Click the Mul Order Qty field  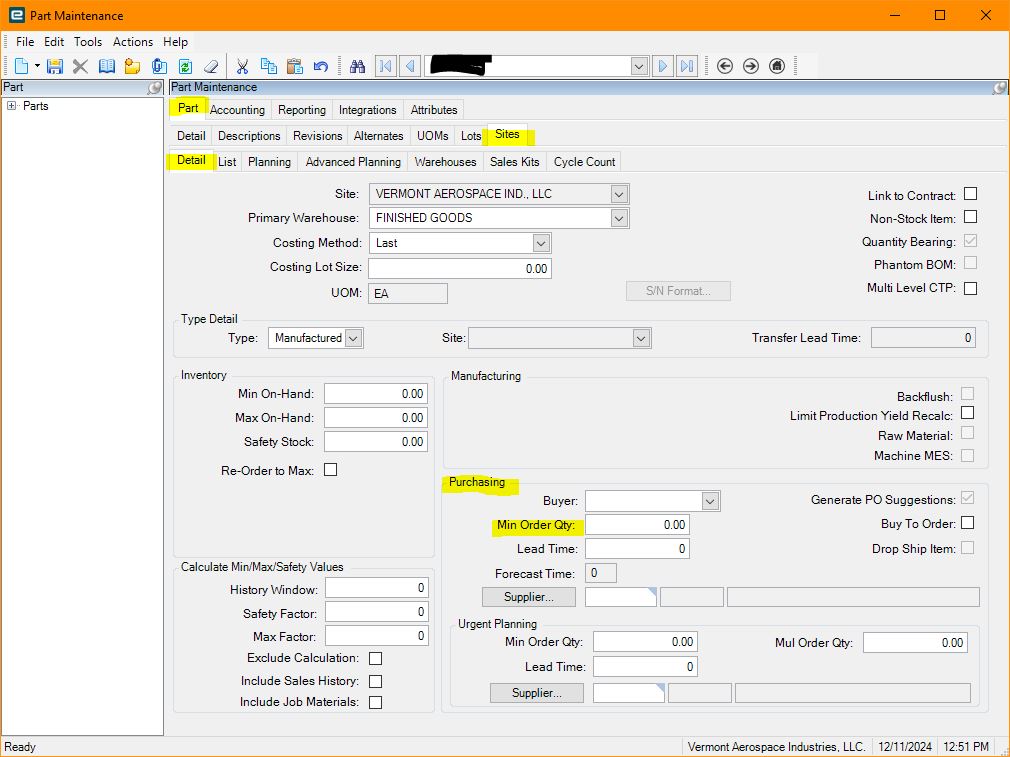915,642
